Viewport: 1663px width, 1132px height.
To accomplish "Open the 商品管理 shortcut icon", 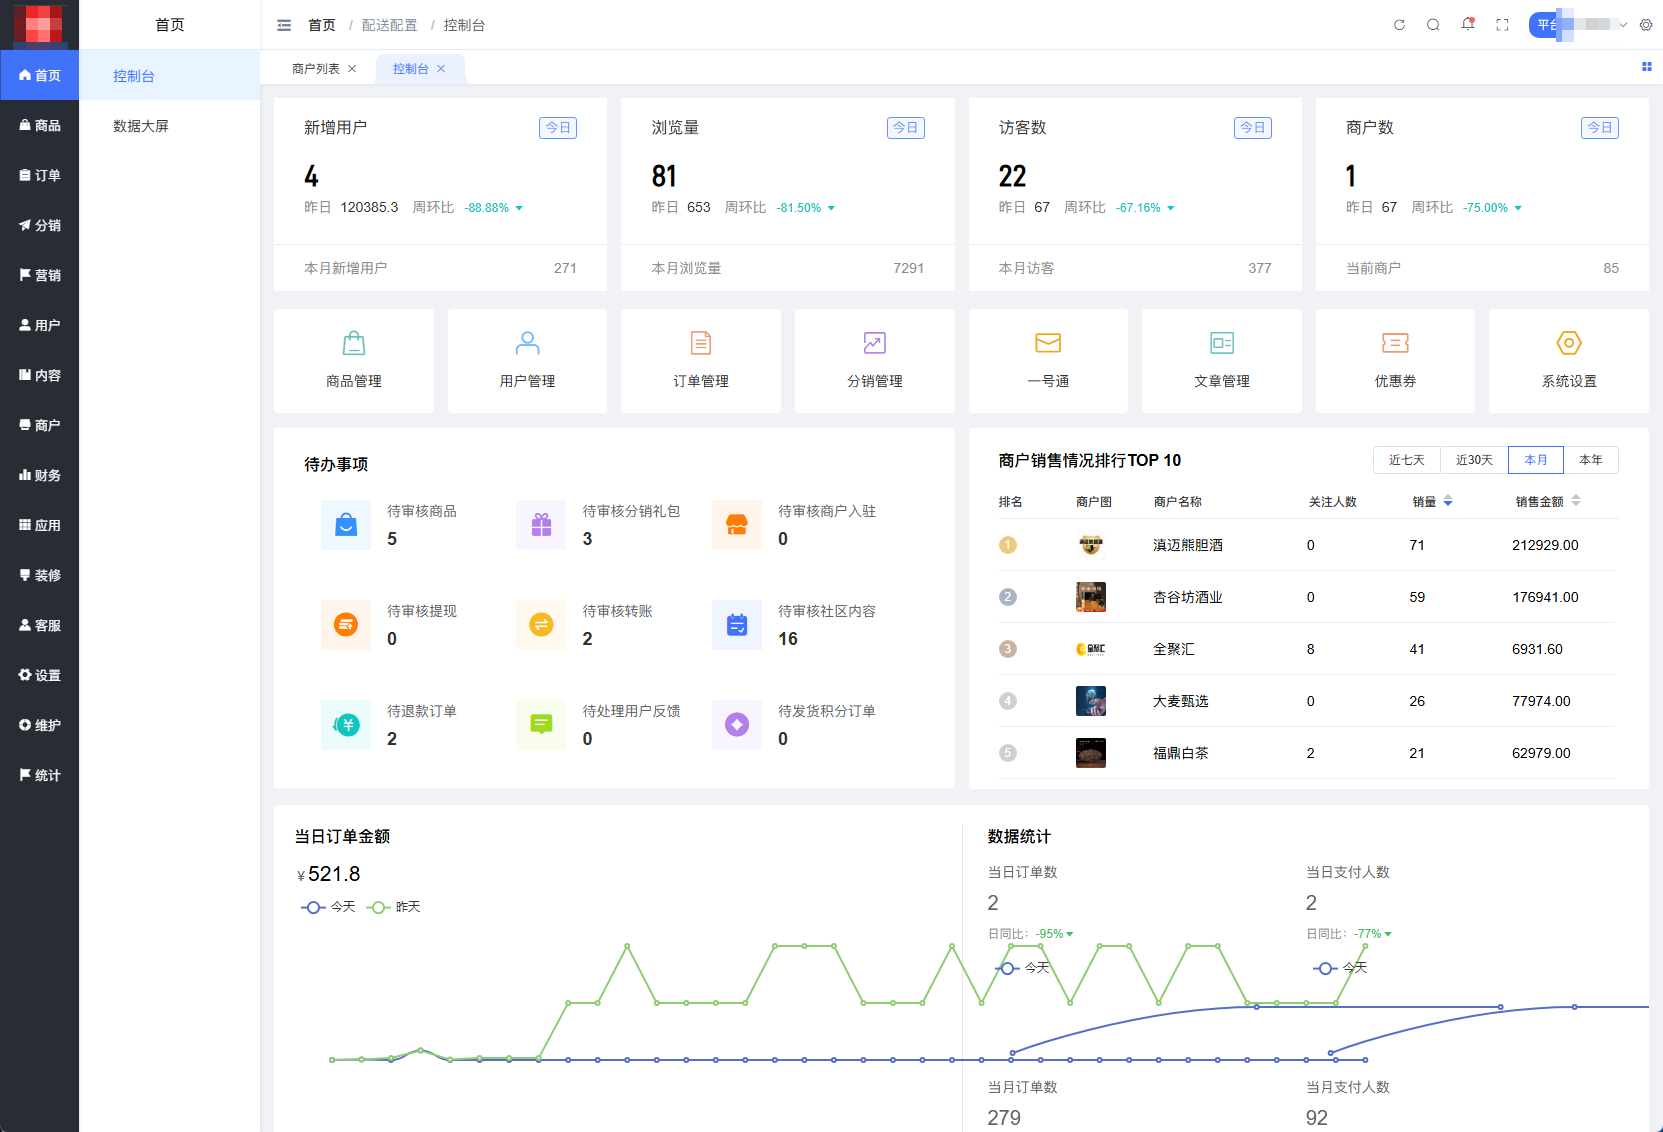I will [x=353, y=344].
